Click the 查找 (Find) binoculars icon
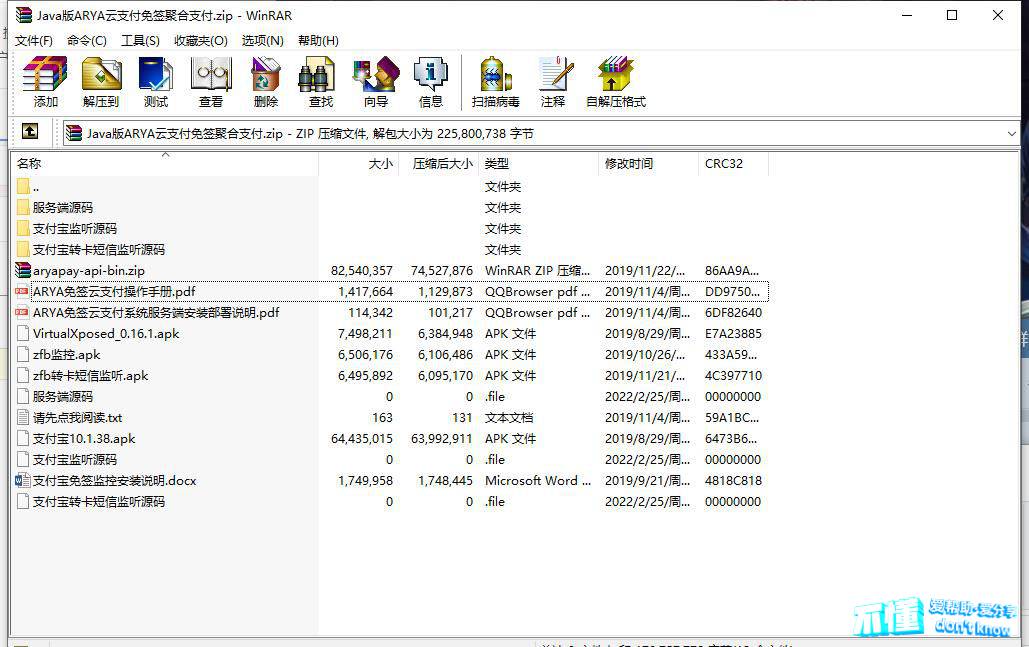 [x=317, y=74]
